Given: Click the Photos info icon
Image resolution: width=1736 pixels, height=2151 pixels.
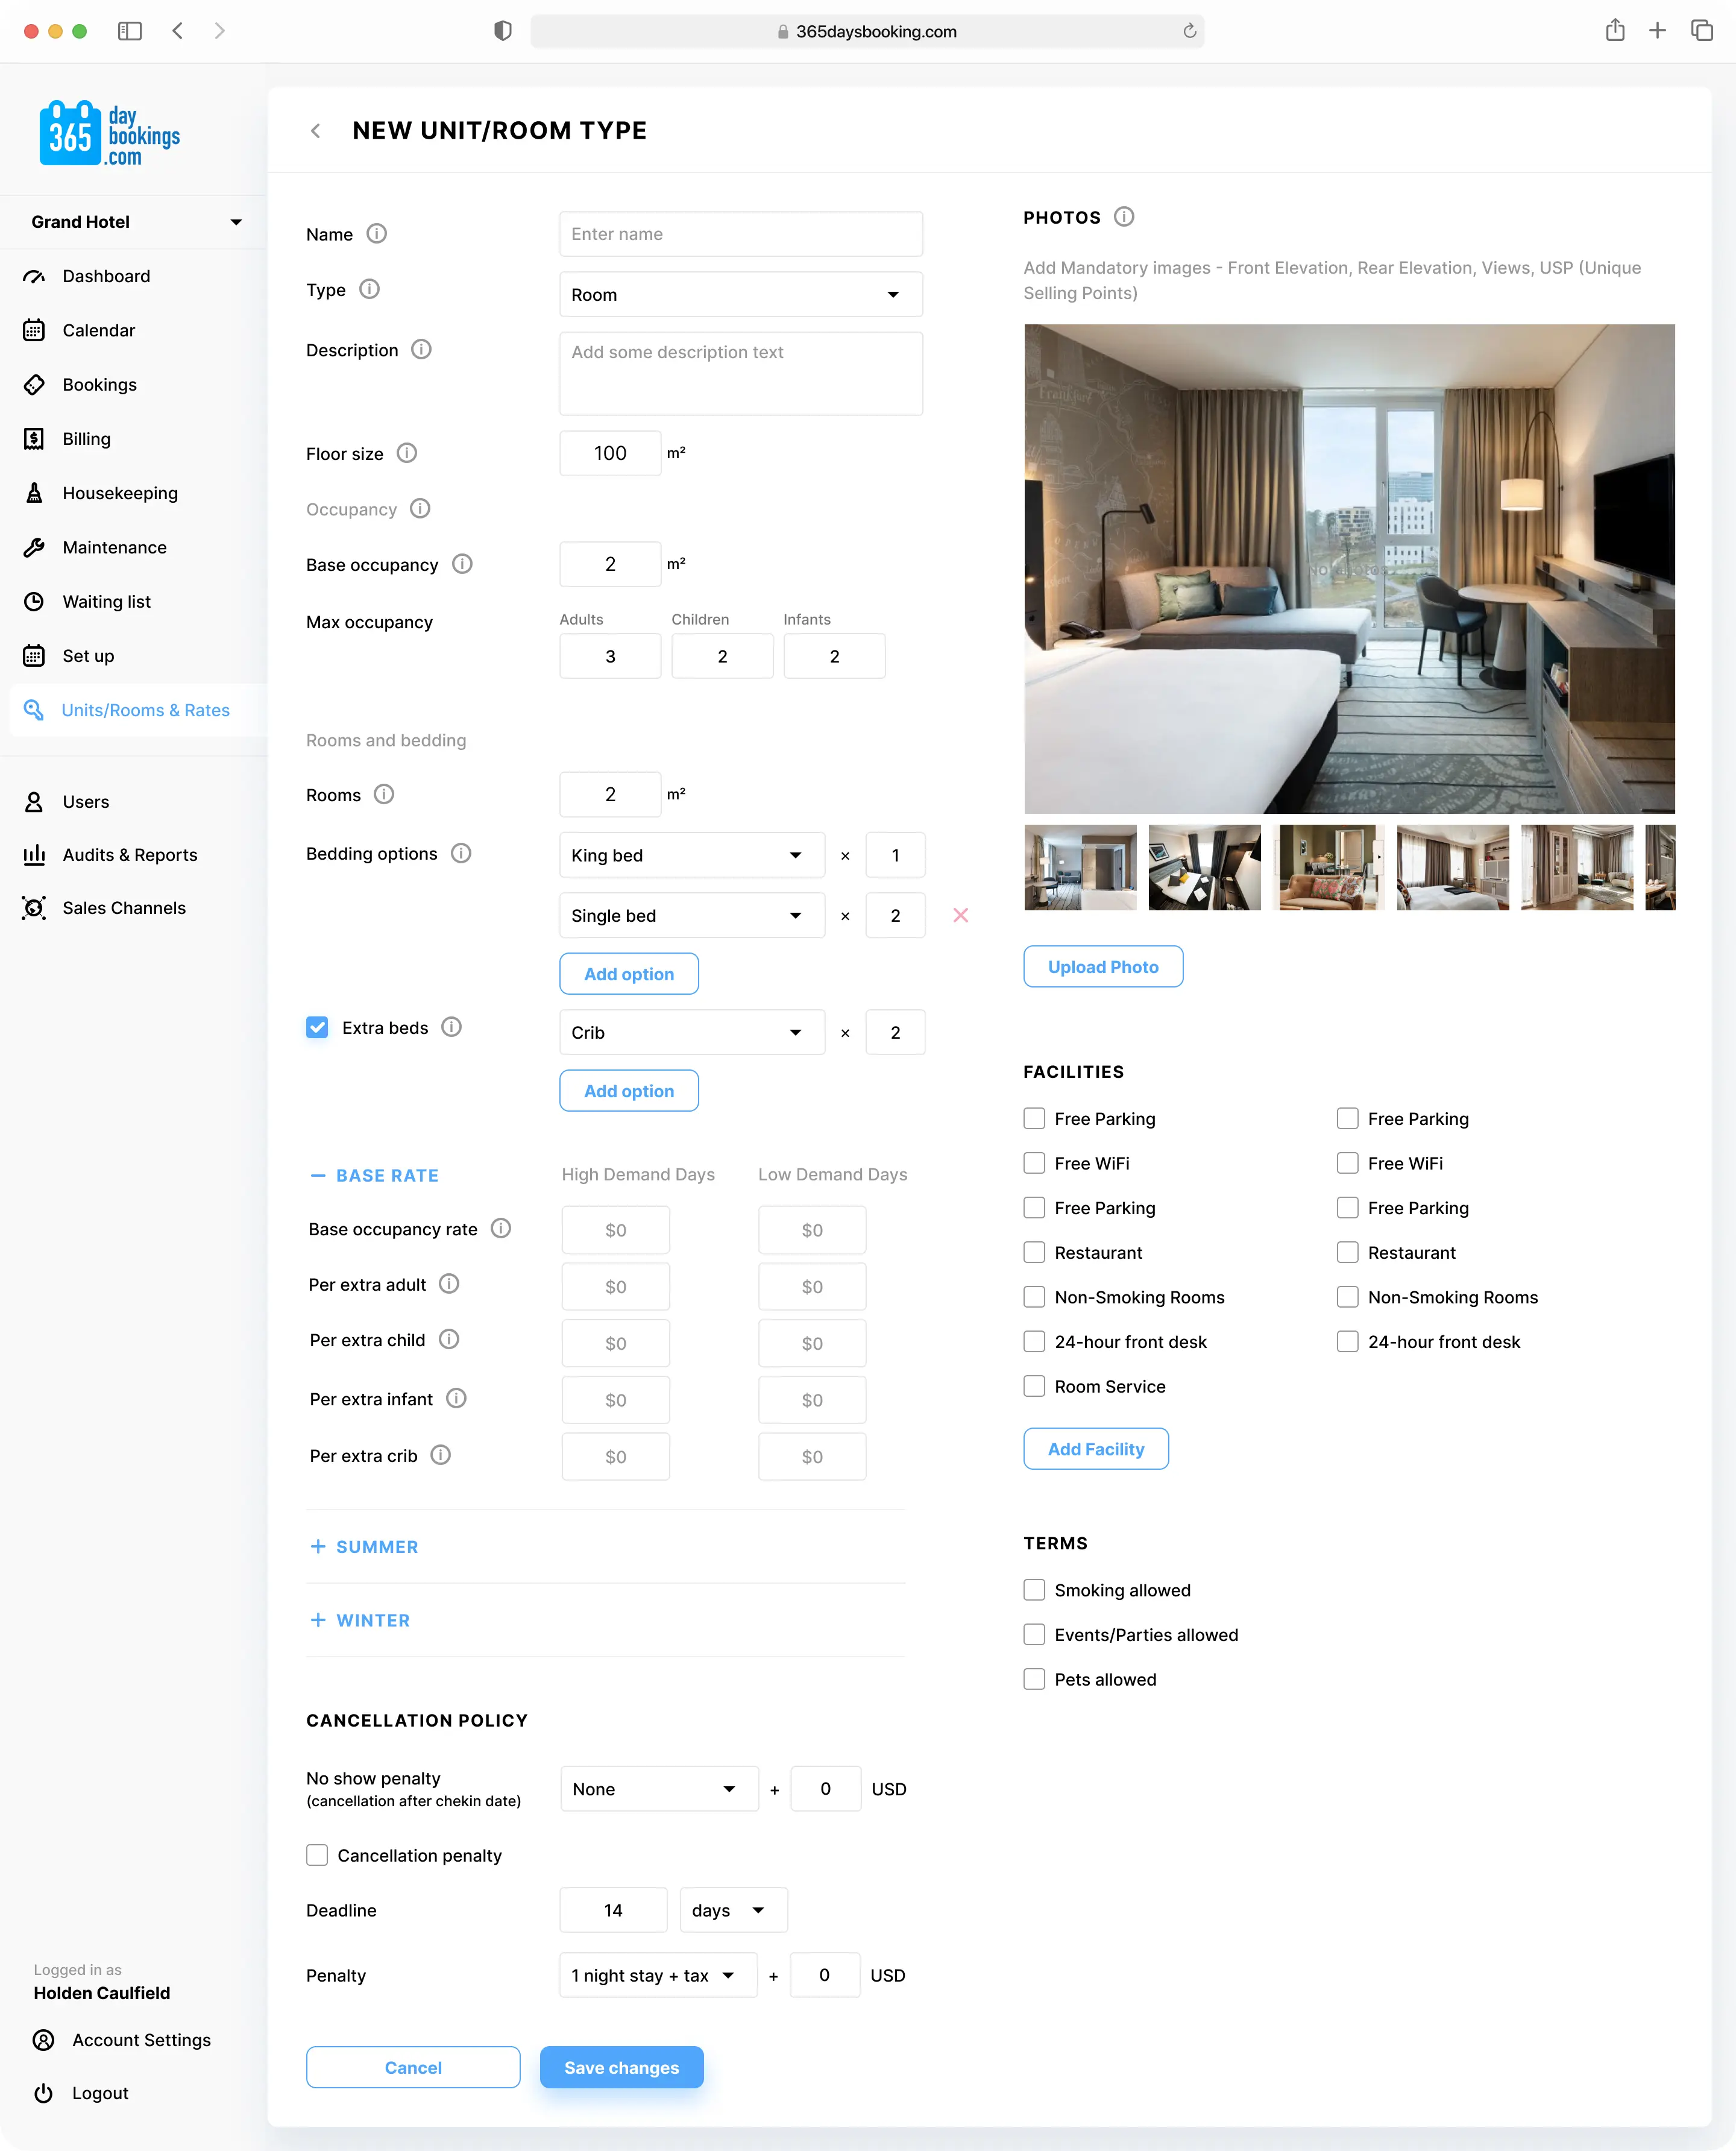Looking at the screenshot, I should click(x=1124, y=217).
